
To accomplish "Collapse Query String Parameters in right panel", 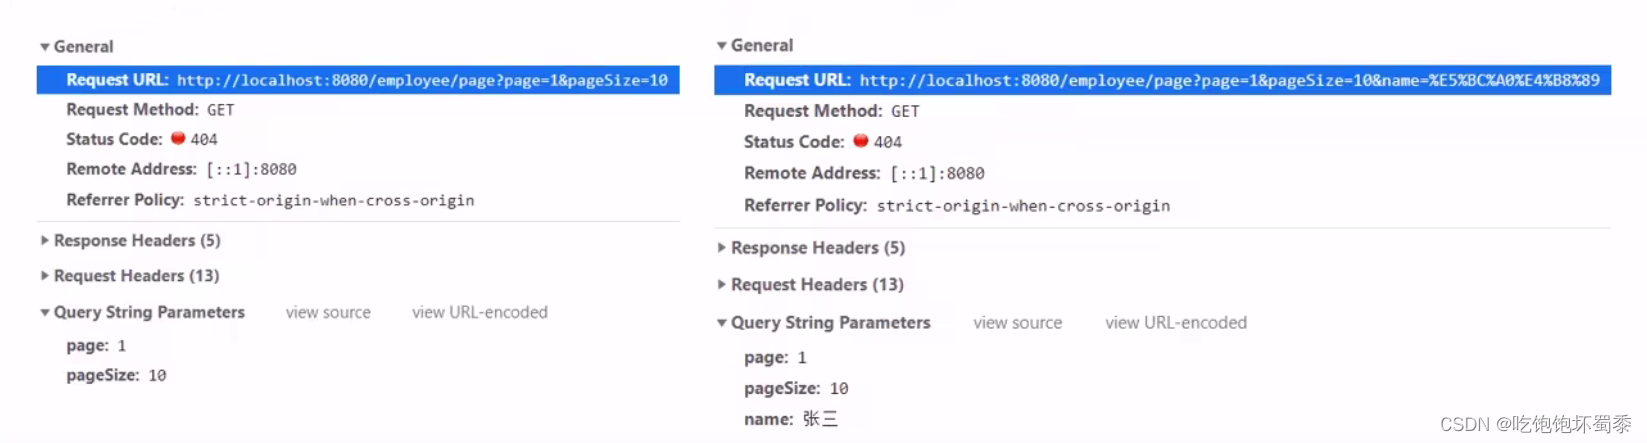I will [722, 323].
